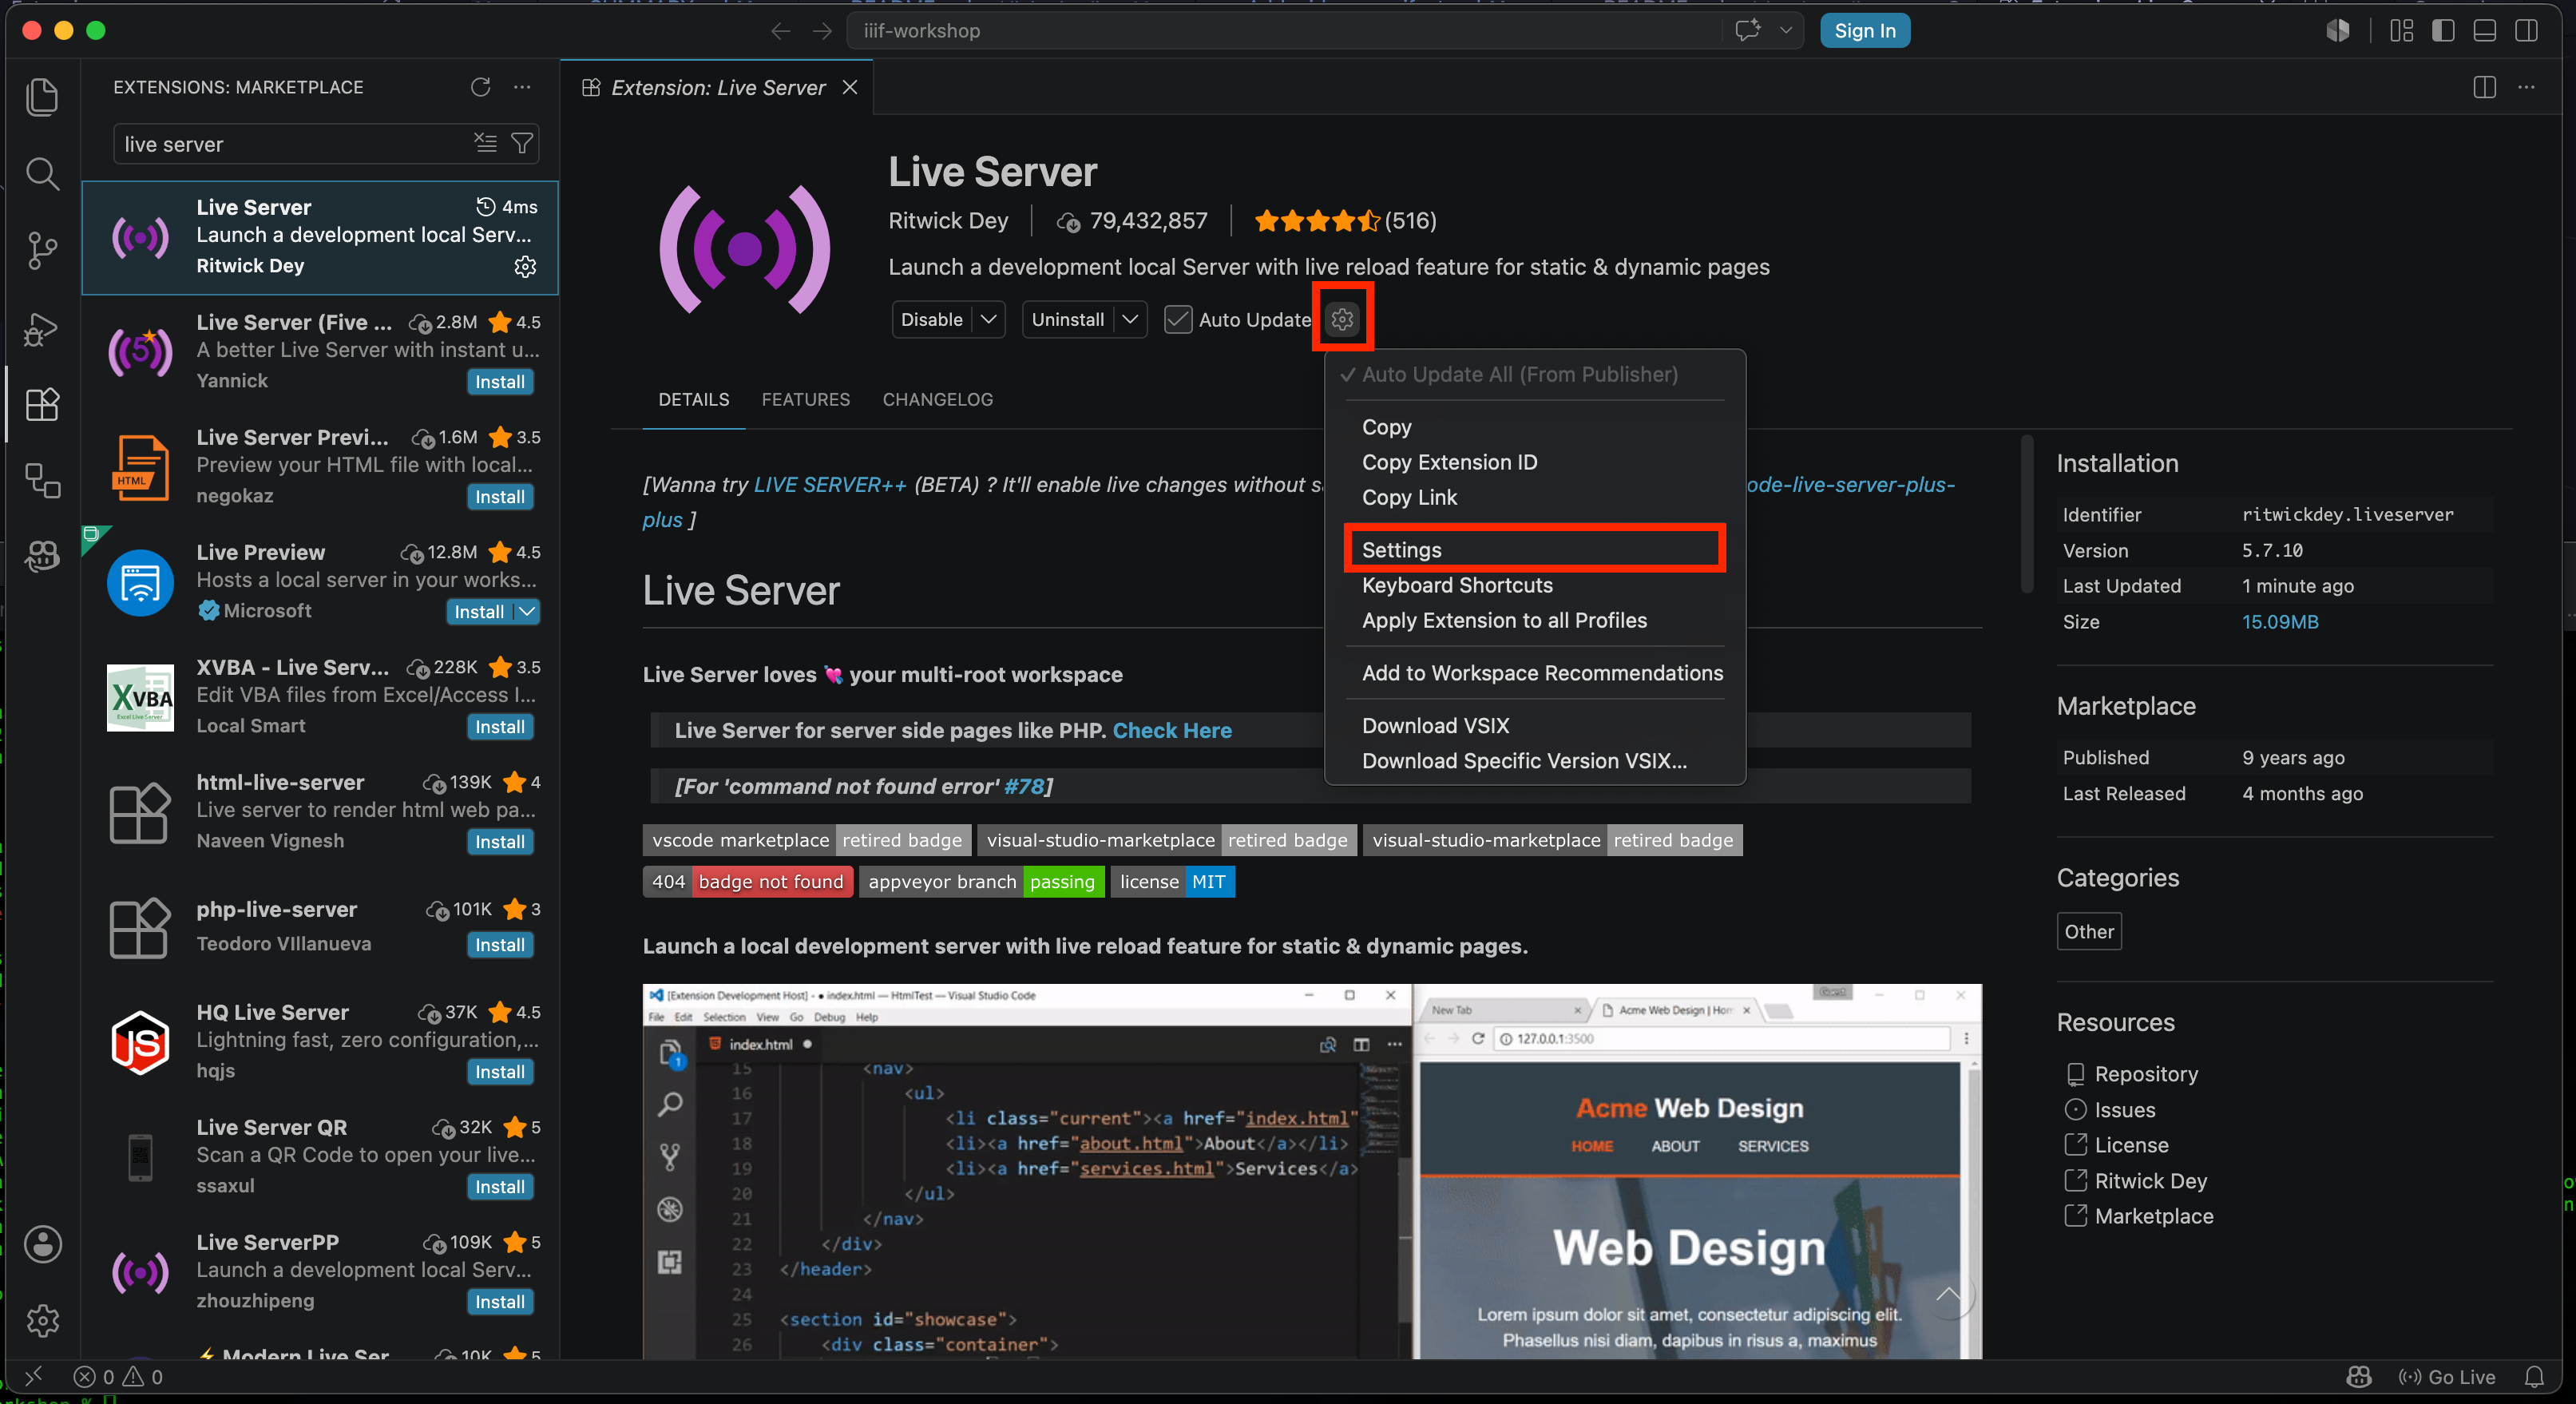Screen dimensions: 2576x1404
Task: Click the details sidebar scrollbar
Action: tap(2027, 514)
